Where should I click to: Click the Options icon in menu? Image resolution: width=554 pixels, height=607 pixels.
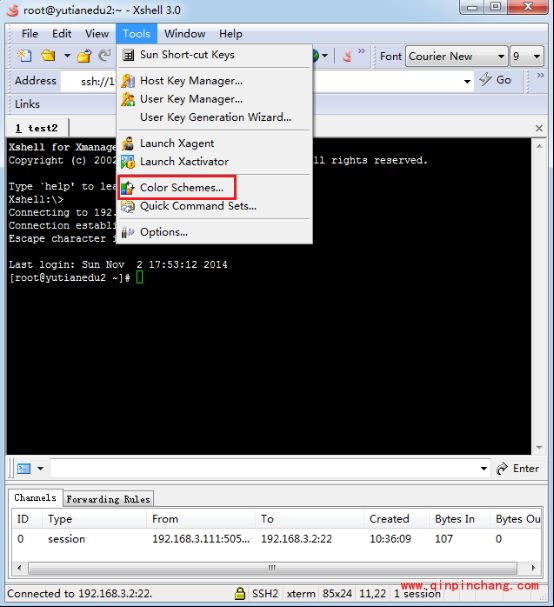click(x=128, y=232)
